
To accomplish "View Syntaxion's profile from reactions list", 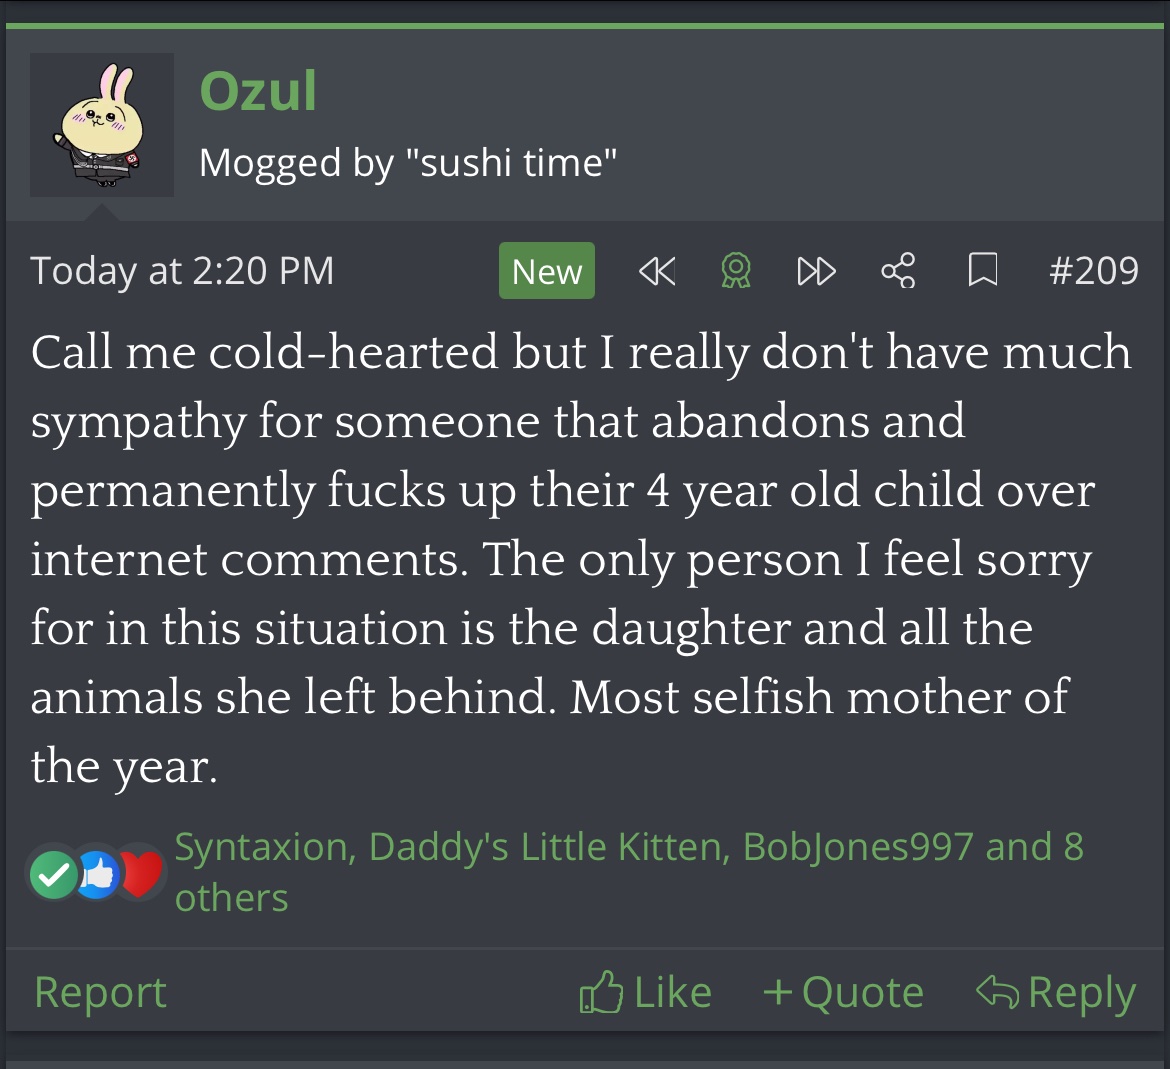I will tap(261, 847).
